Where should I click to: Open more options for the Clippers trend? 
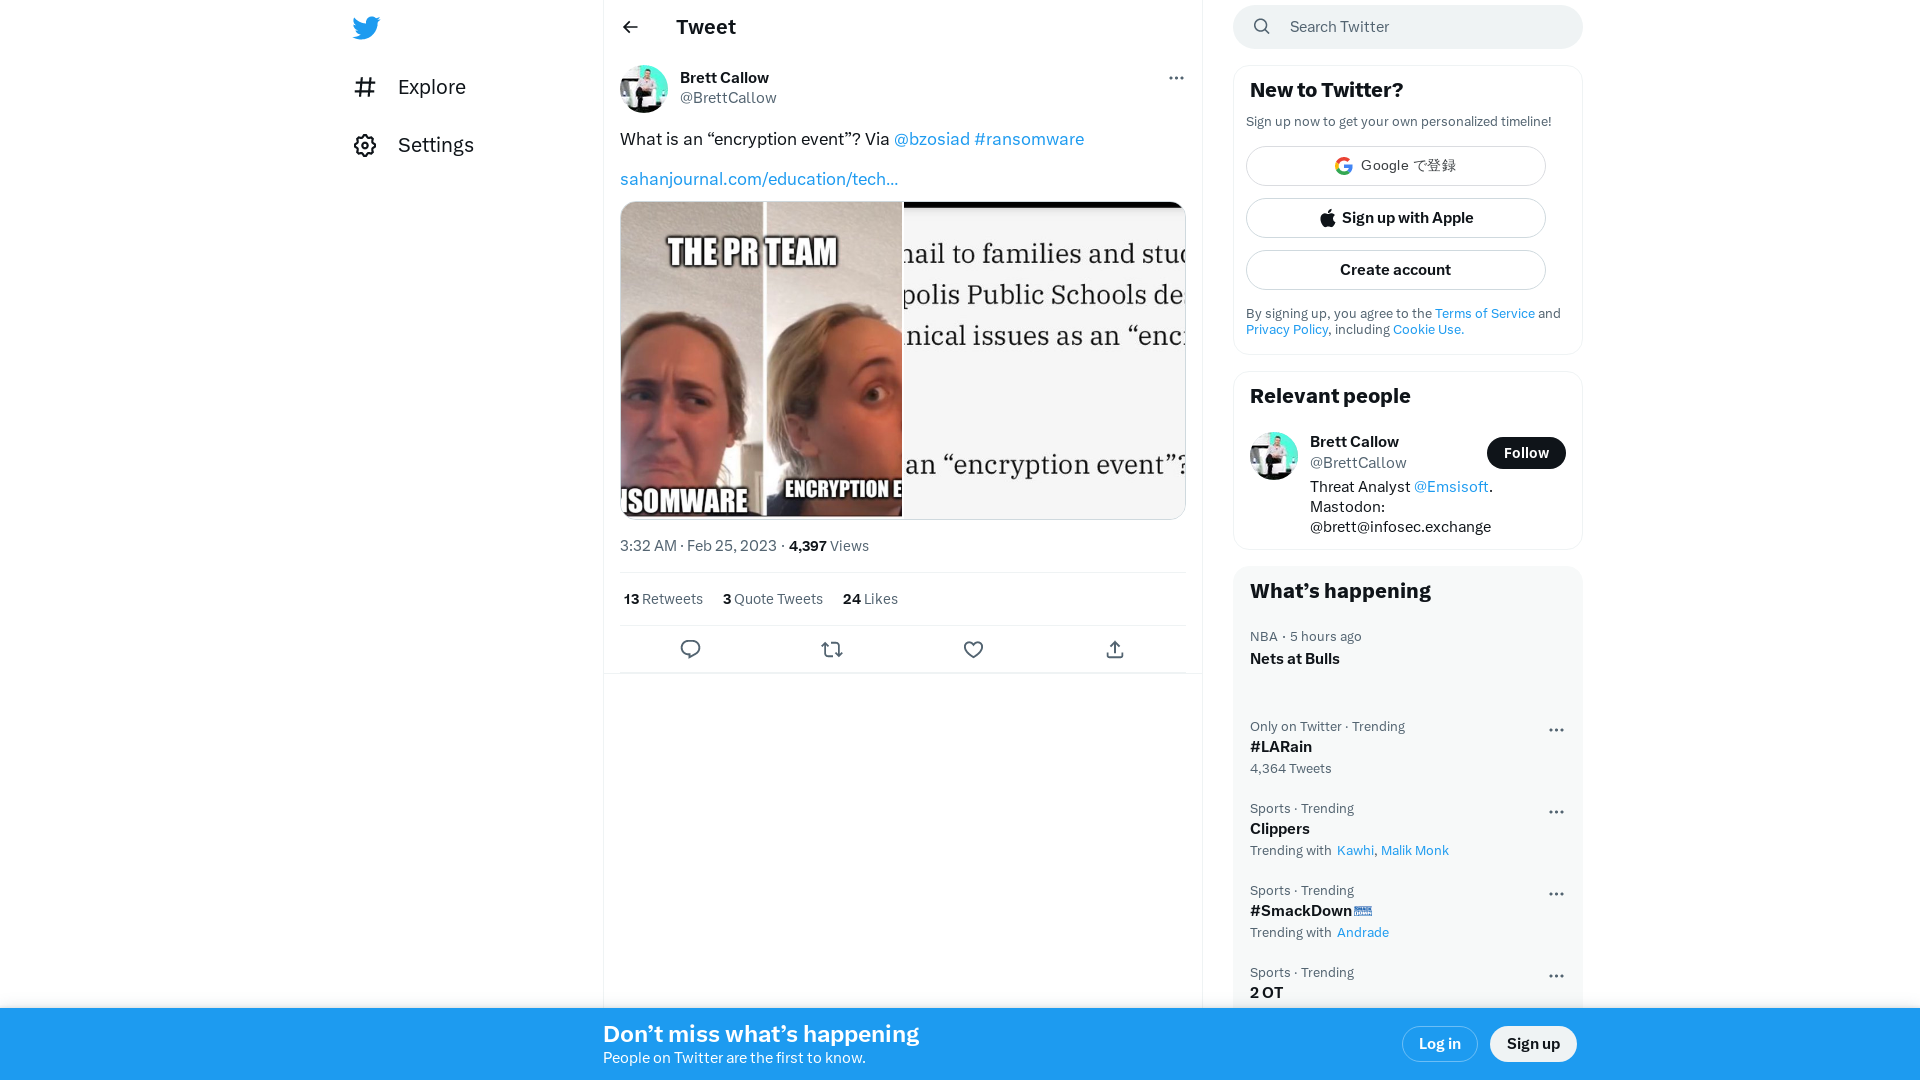click(1556, 812)
